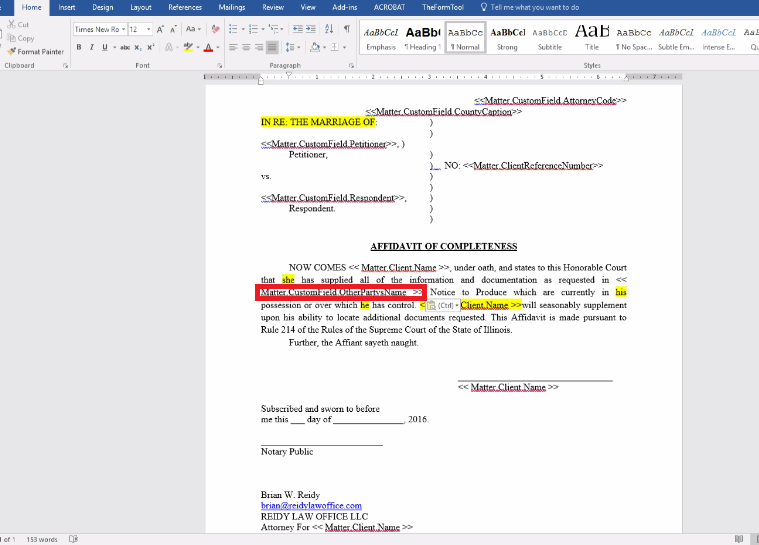Apply the Title style

(x=592, y=38)
